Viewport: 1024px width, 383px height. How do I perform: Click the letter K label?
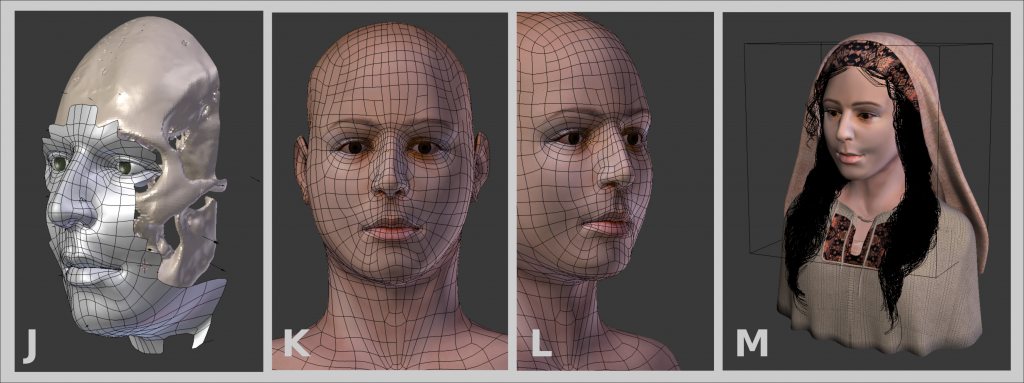pos(296,344)
